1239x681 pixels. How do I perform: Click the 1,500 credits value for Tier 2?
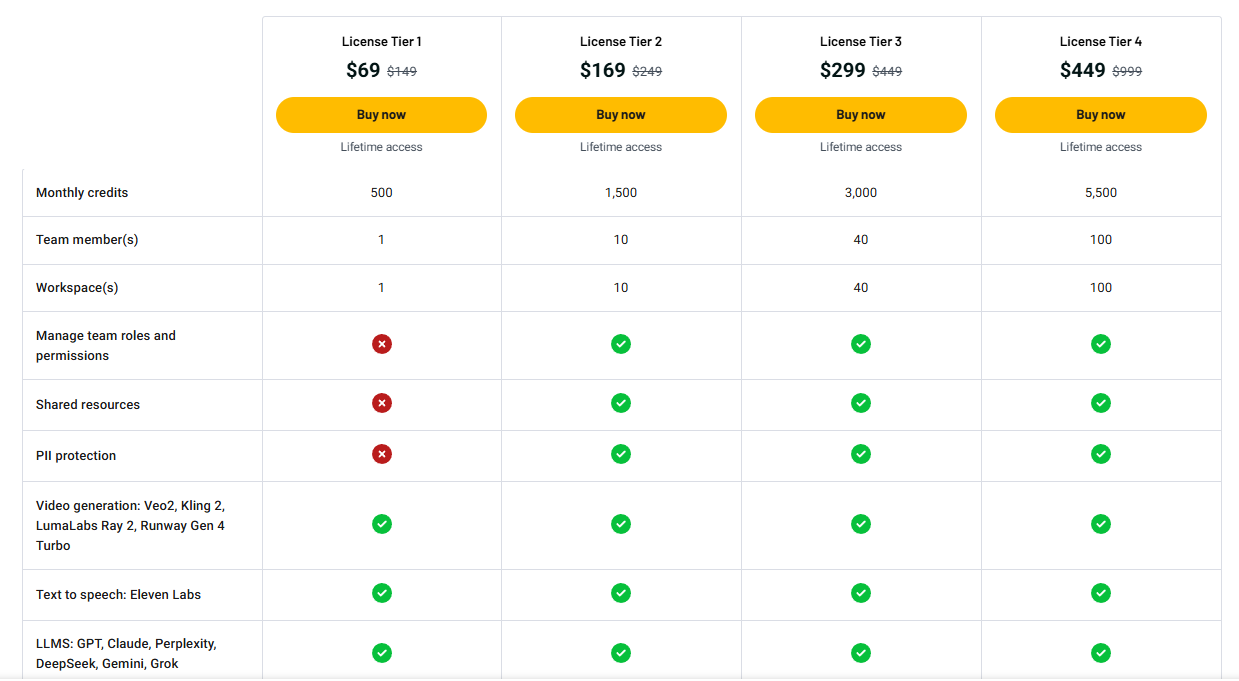[621, 193]
